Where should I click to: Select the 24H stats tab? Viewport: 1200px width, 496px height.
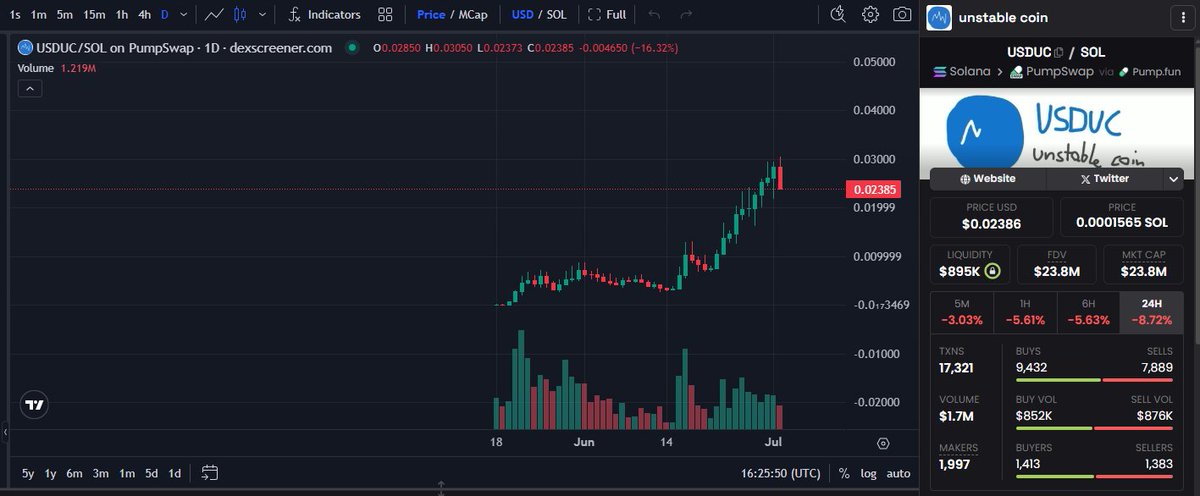click(1151, 312)
